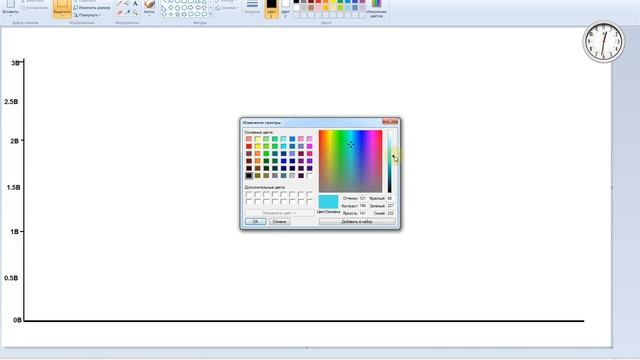Choose the up arrow shape
This screenshot has width=640, height=360.
click(x=204, y=8)
